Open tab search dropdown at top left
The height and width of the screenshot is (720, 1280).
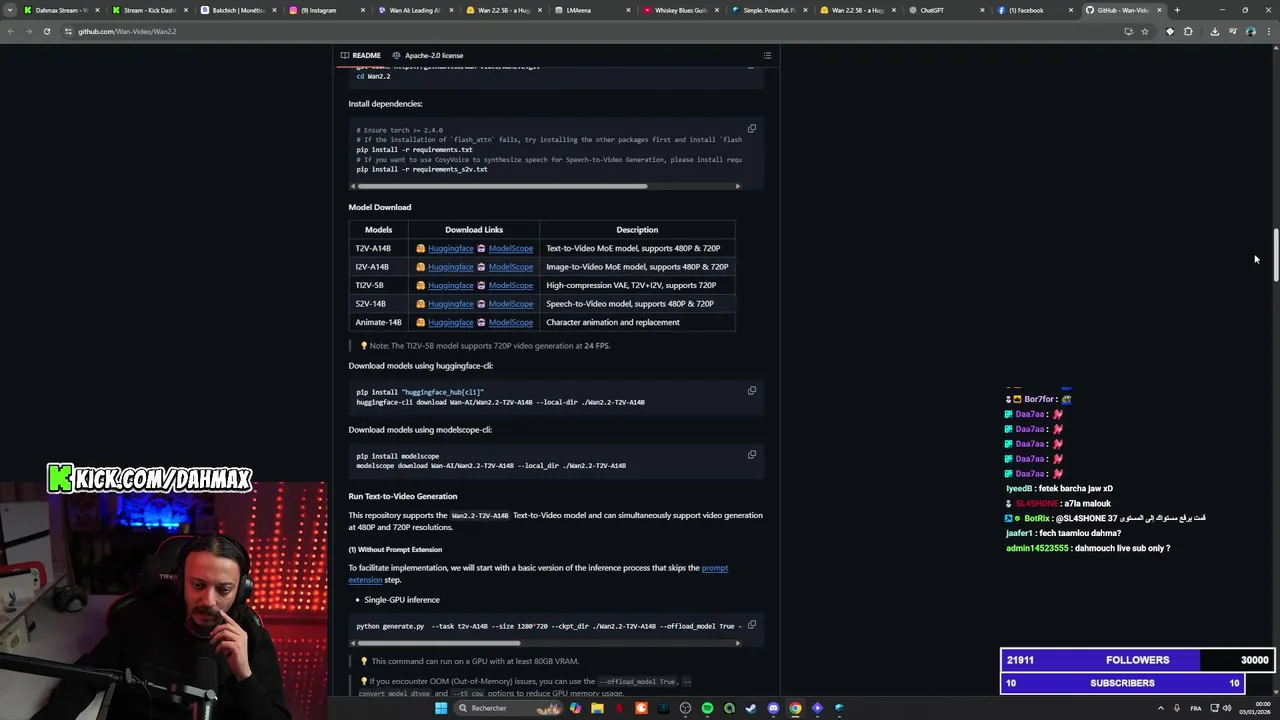[x=10, y=10]
